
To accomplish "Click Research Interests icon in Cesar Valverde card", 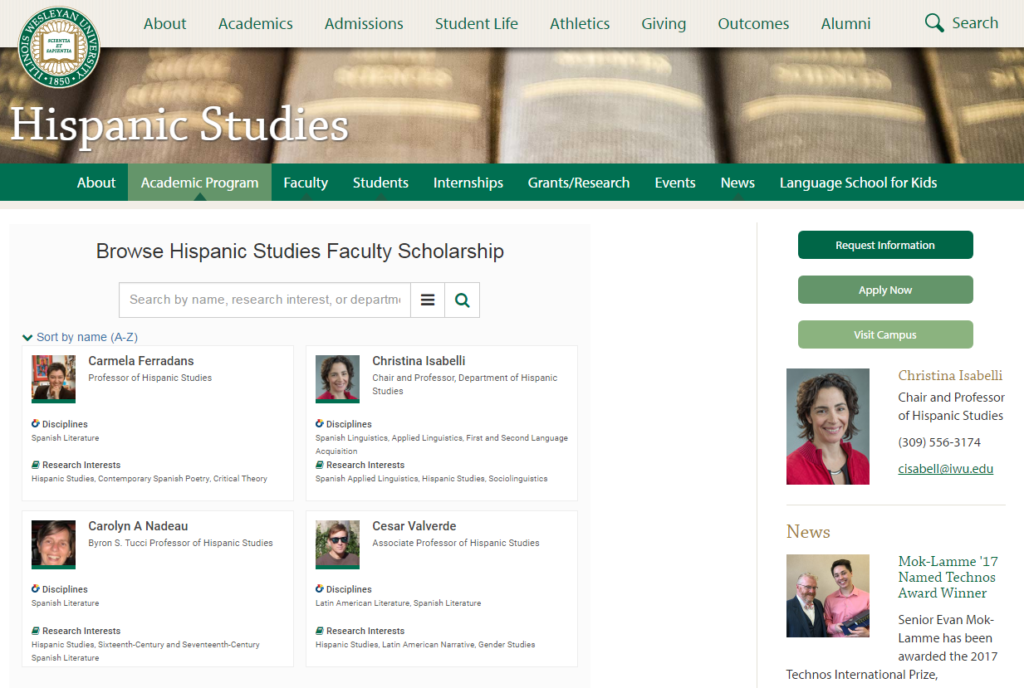I will pyautogui.click(x=319, y=631).
